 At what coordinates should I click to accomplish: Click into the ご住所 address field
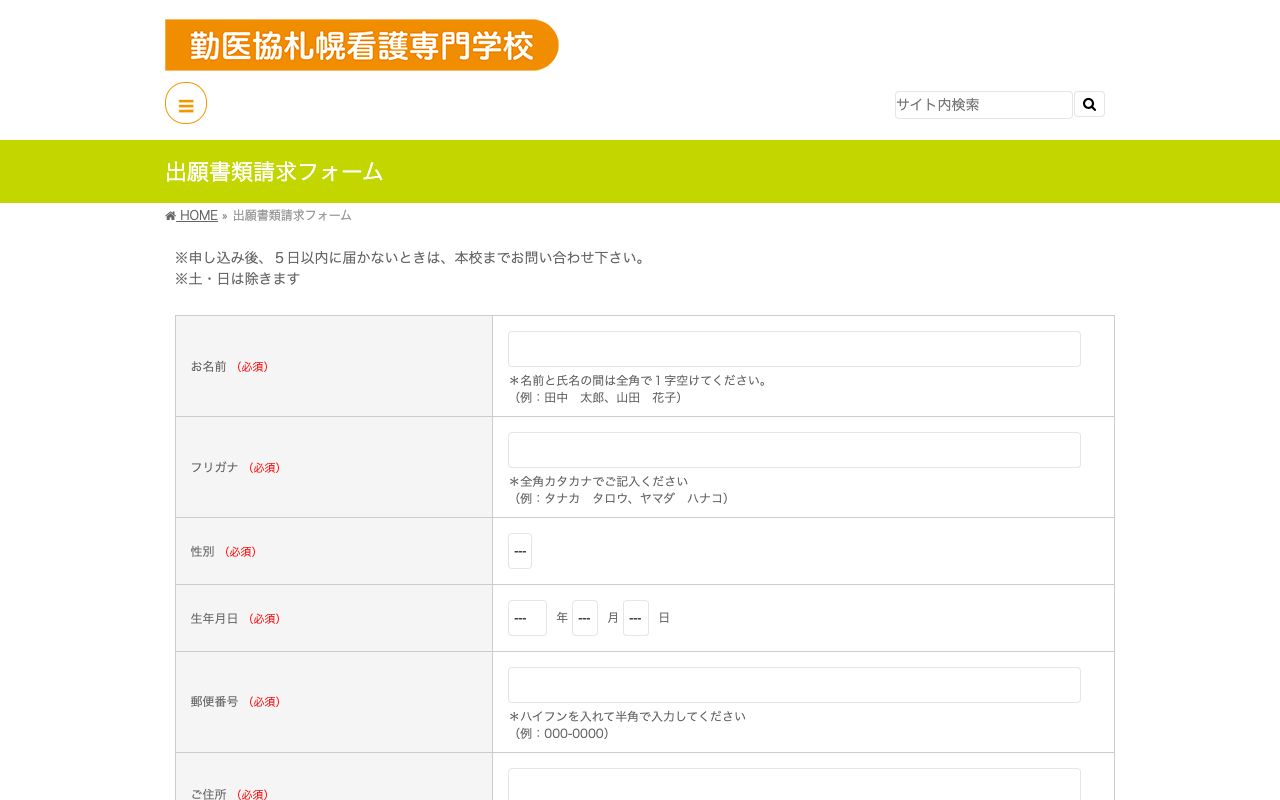(794, 785)
